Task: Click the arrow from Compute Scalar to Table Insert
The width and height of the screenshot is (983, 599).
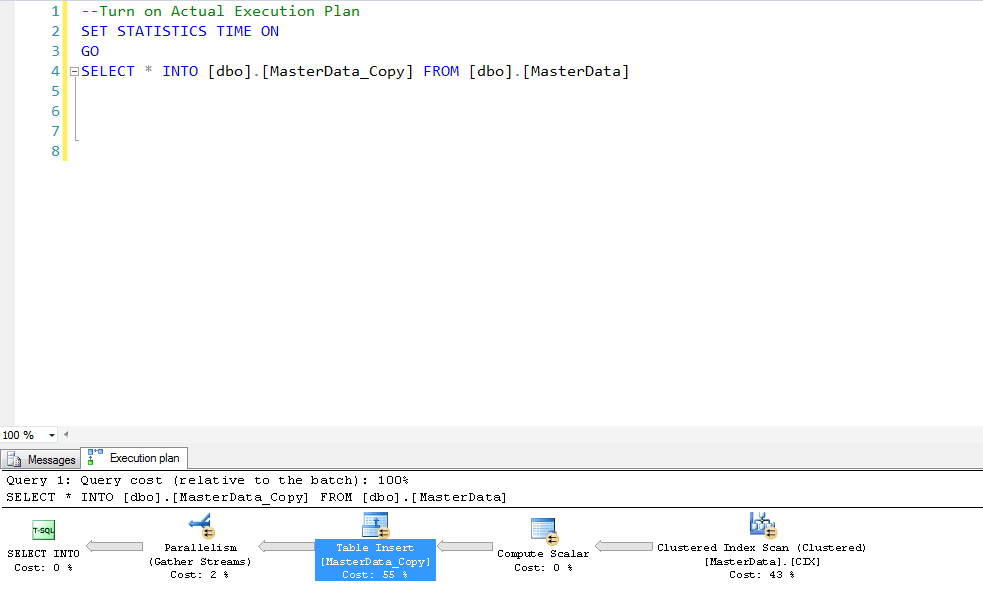Action: pyautogui.click(x=465, y=546)
